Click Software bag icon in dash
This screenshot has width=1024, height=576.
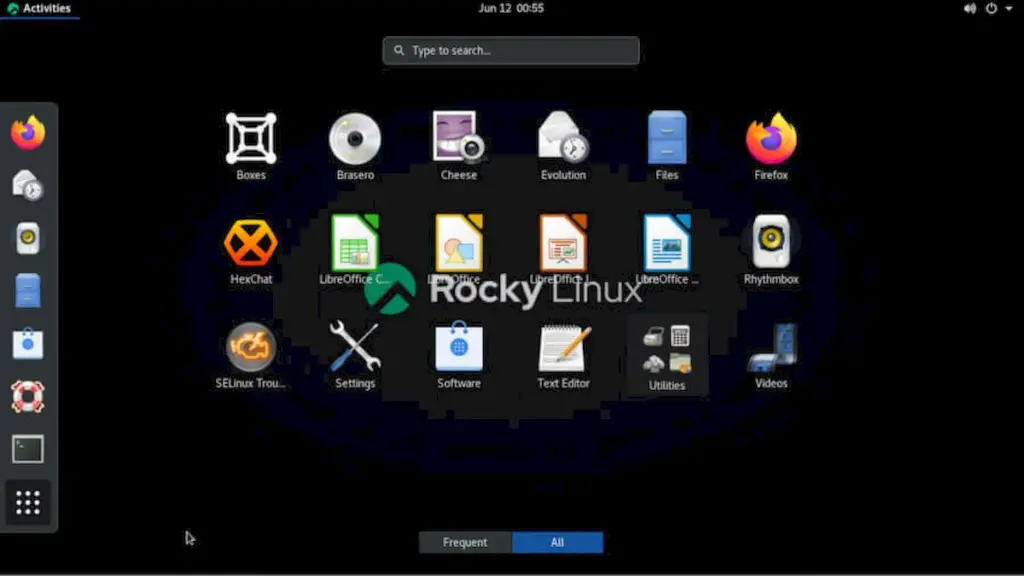point(27,344)
